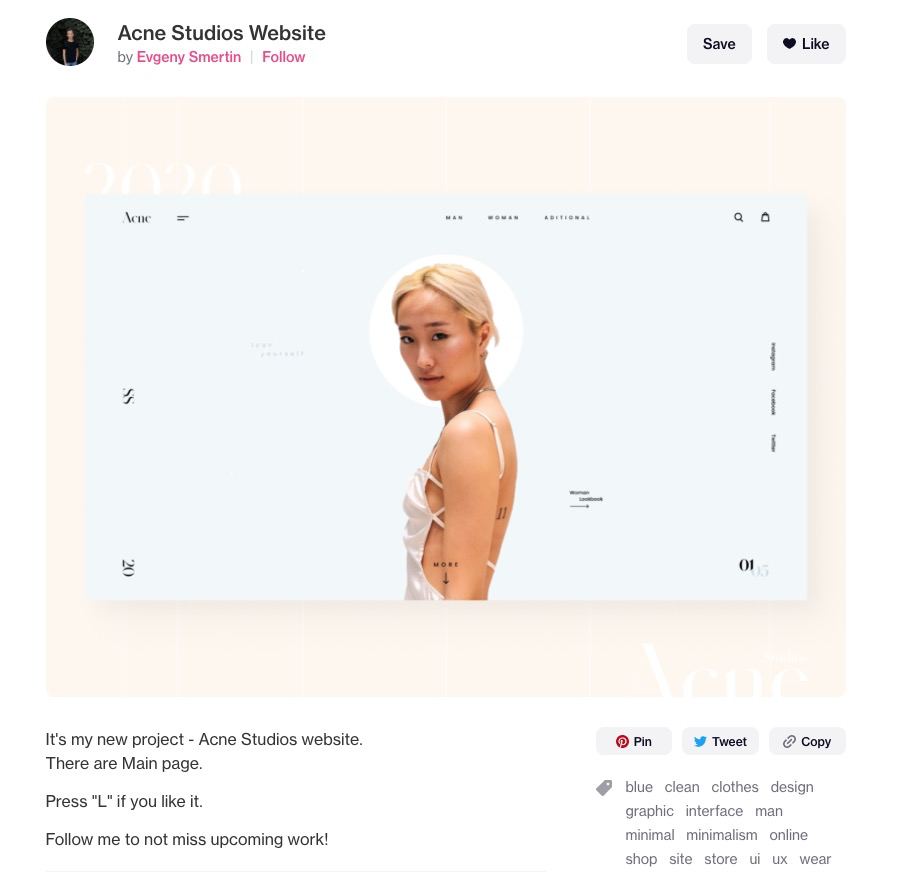Open Evgeny Smertin's profile link
Screen dimensions: 917x872
point(188,57)
